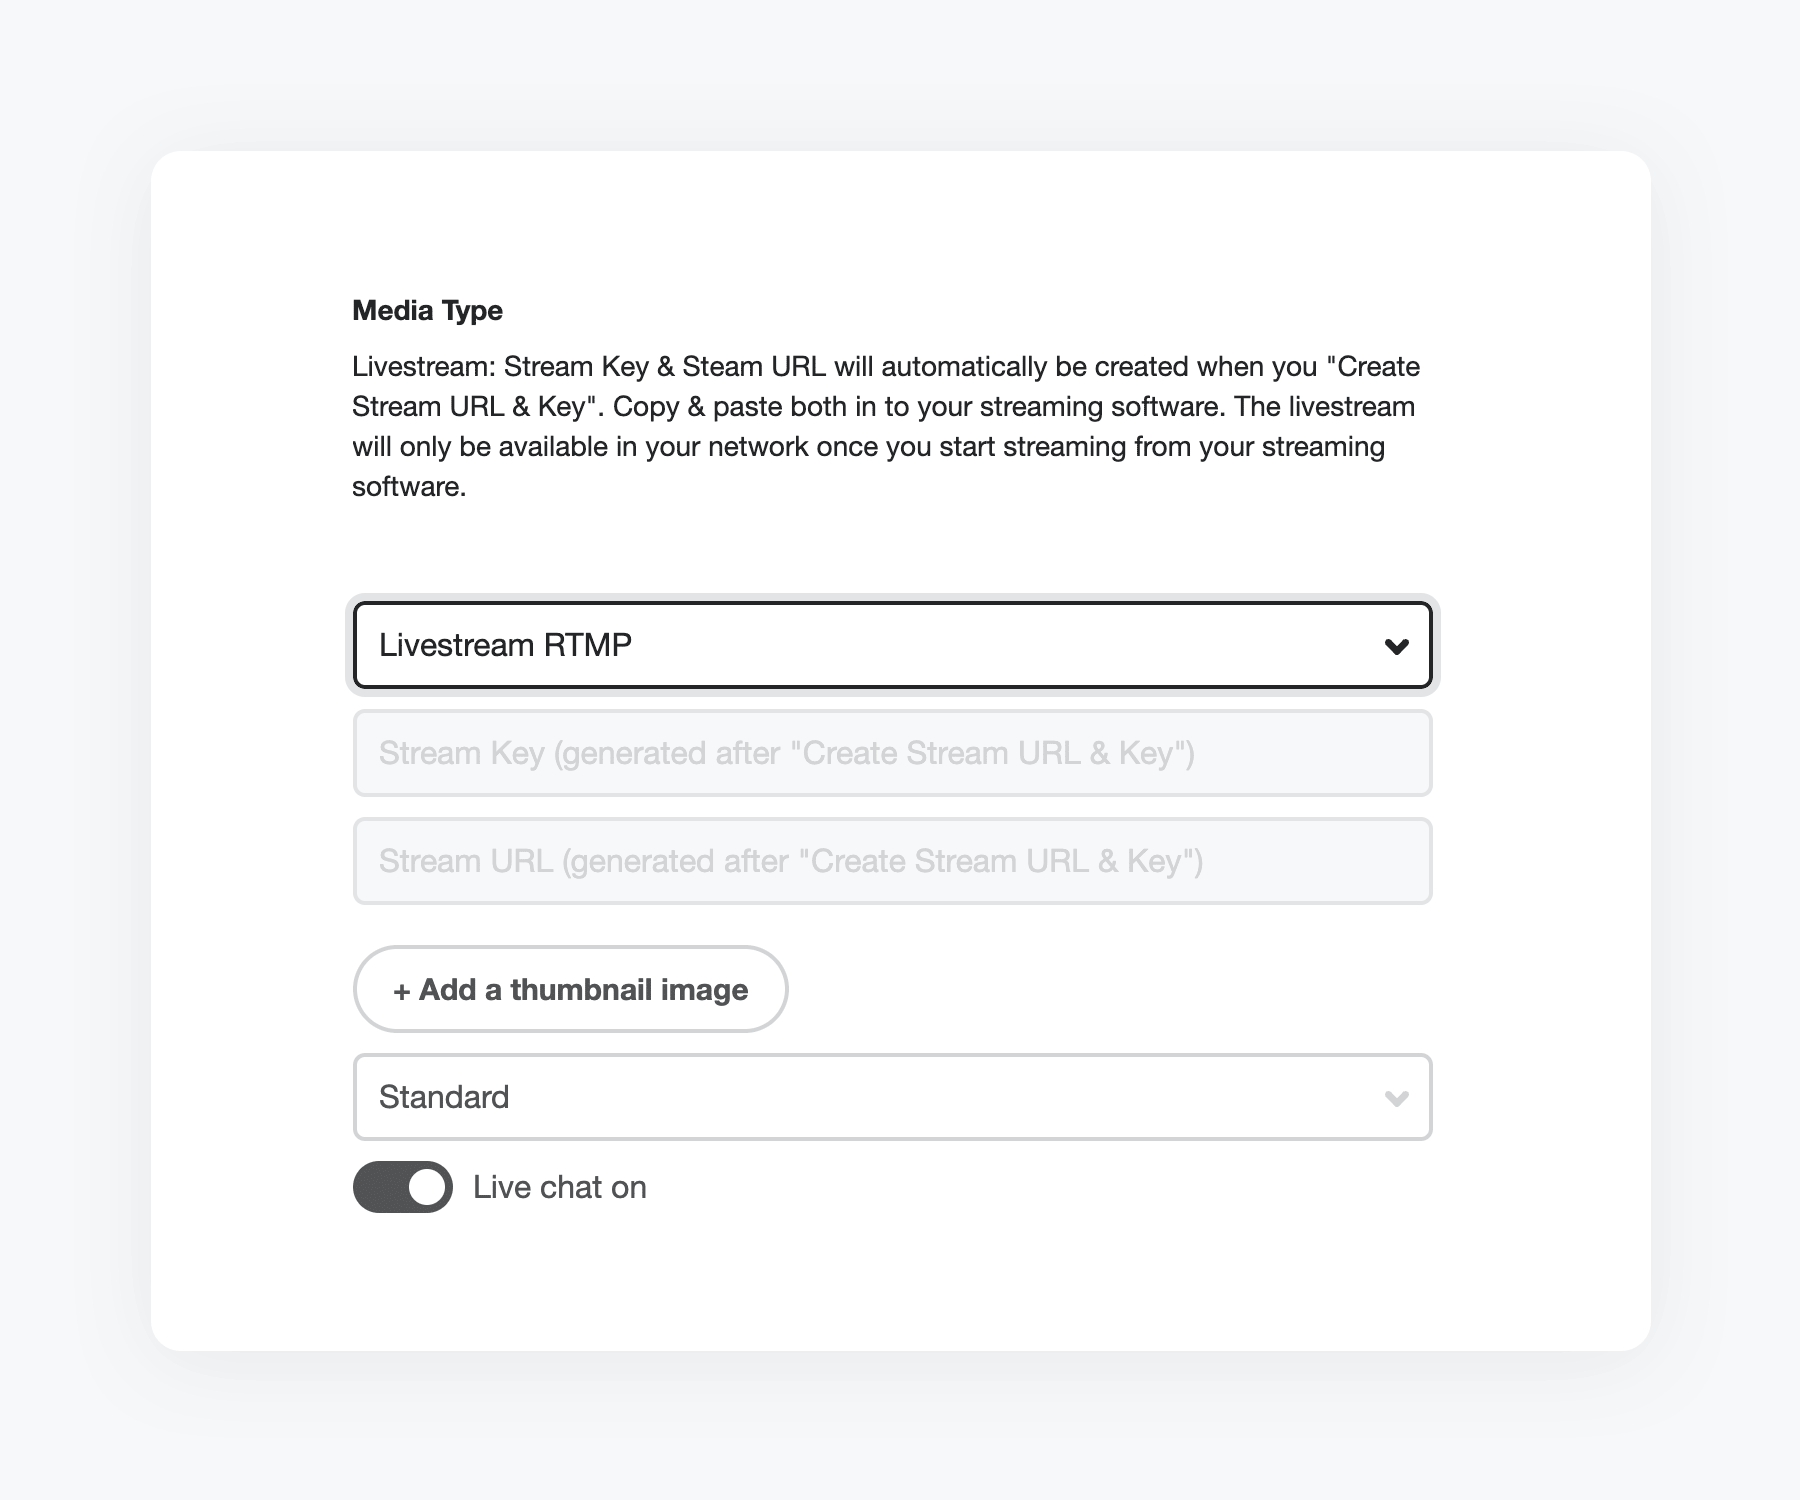Image resolution: width=1800 pixels, height=1500 pixels.
Task: Click the gray chevron in the Standard dropdown
Action: tap(1396, 1099)
